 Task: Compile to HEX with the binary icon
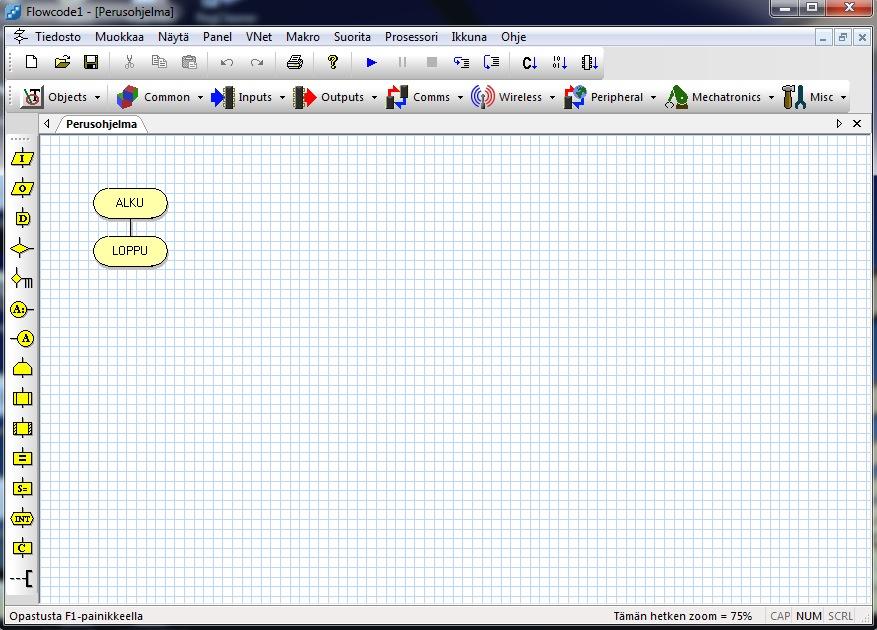pyautogui.click(x=559, y=63)
